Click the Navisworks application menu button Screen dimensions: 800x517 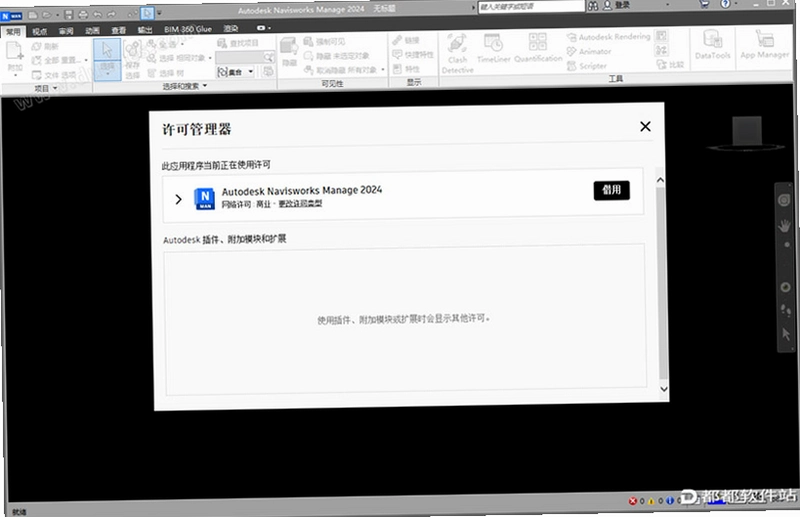(11, 16)
